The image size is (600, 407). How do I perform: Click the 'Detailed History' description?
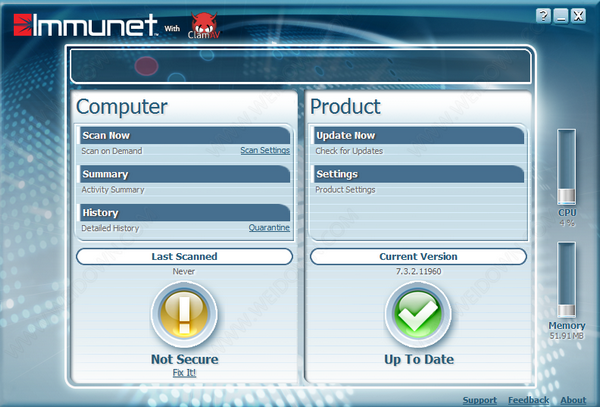click(x=110, y=228)
